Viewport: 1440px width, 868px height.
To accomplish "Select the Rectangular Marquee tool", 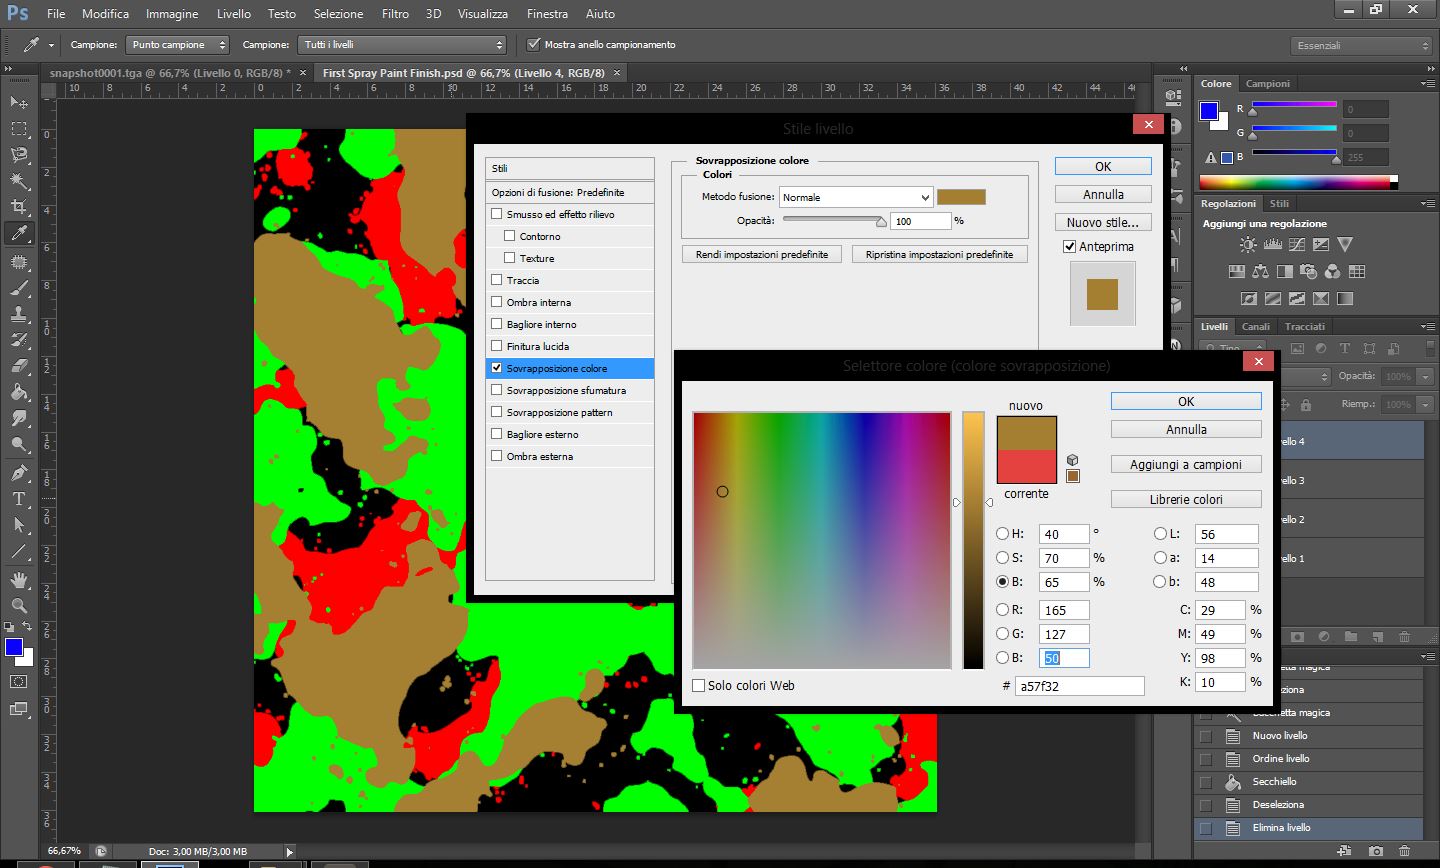I will click(x=19, y=129).
